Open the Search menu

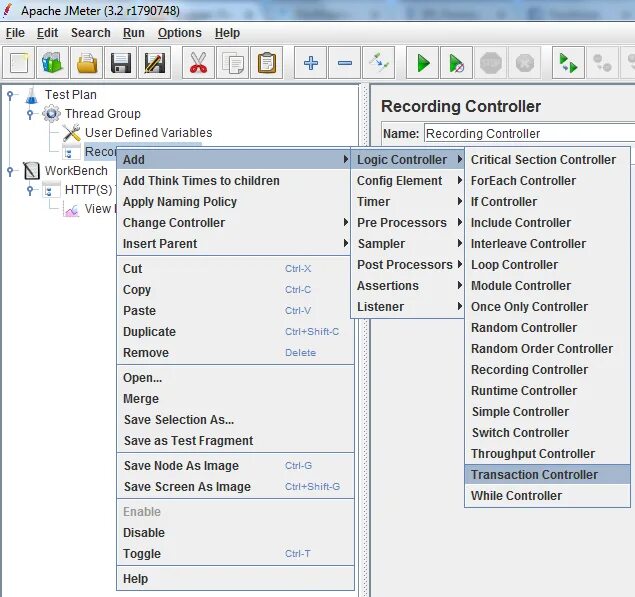click(91, 33)
